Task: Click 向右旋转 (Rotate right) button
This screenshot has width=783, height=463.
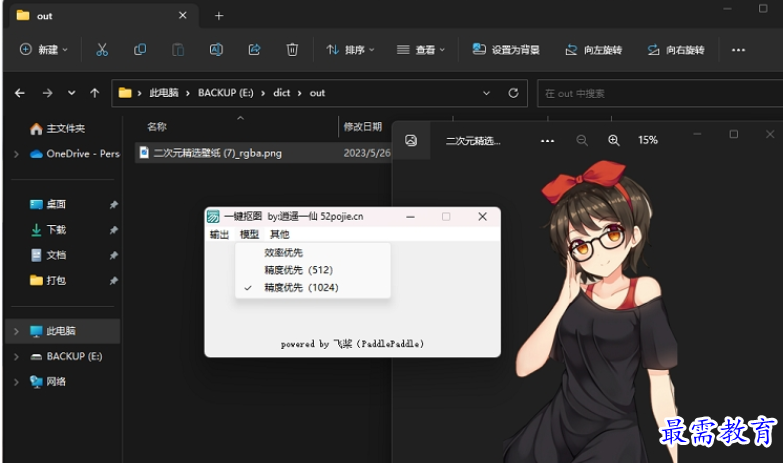Action: (676, 49)
